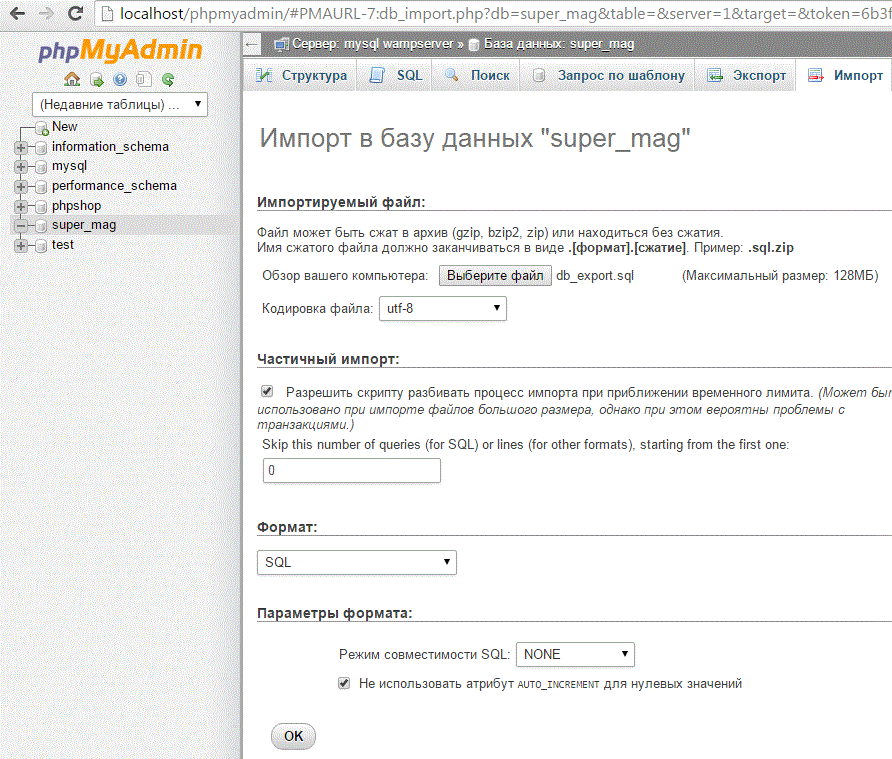This screenshot has height=759, width=892.
Task: Click the database icon beside phpshop
Action: click(41, 206)
